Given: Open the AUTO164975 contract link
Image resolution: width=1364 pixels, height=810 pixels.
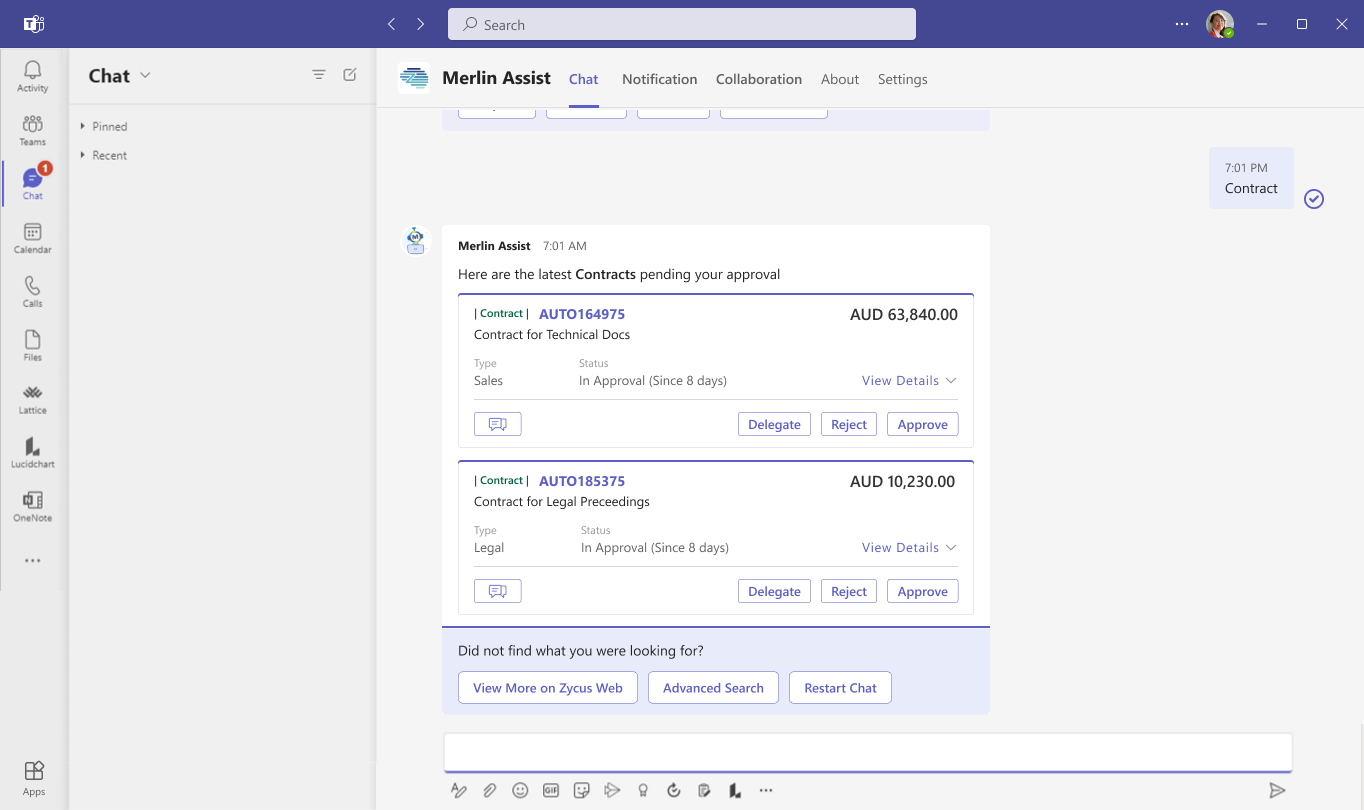Looking at the screenshot, I should [582, 314].
